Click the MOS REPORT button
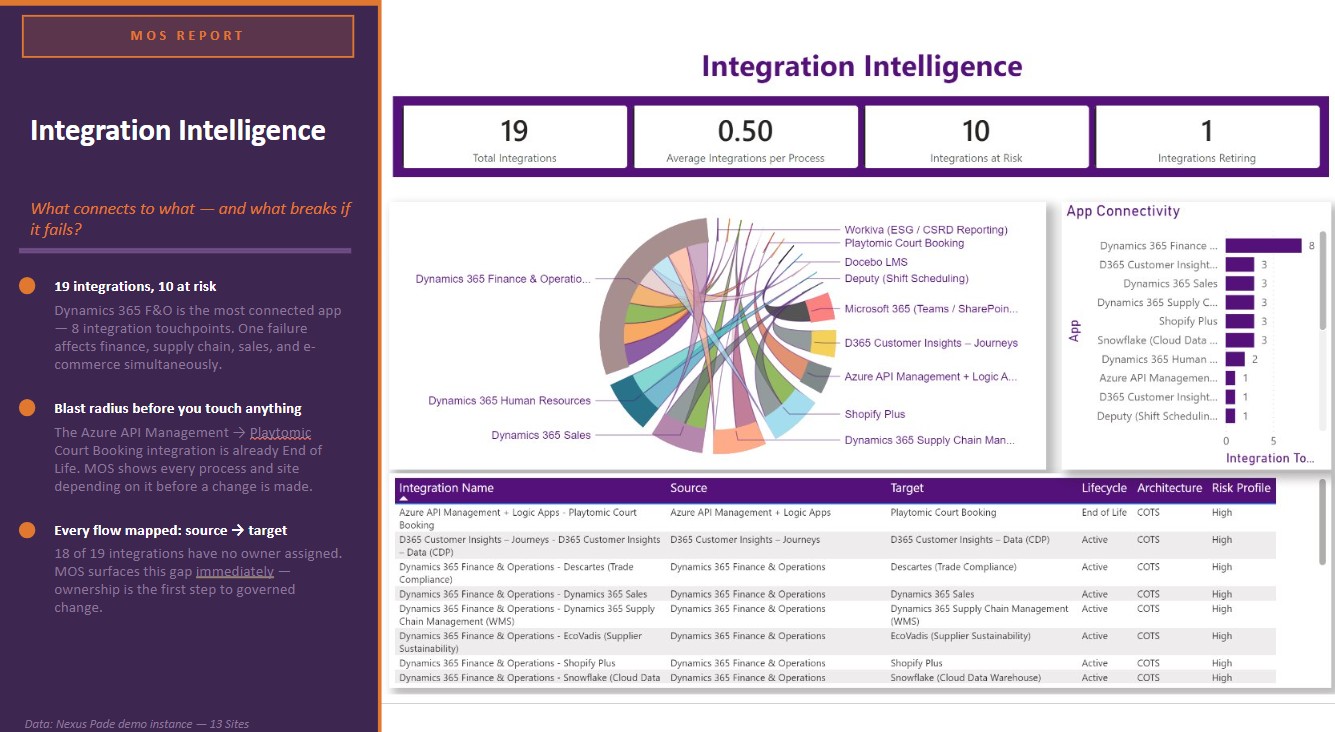Image resolution: width=1335 pixels, height=732 pixels. point(188,36)
